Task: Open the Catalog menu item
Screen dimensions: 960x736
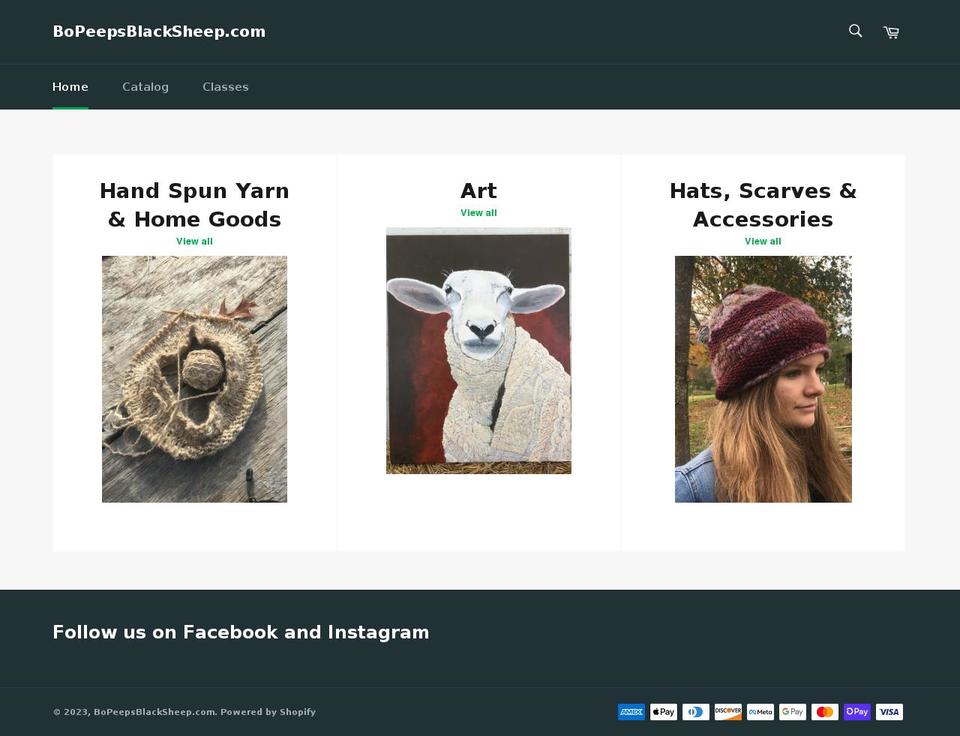Action: pyautogui.click(x=145, y=87)
